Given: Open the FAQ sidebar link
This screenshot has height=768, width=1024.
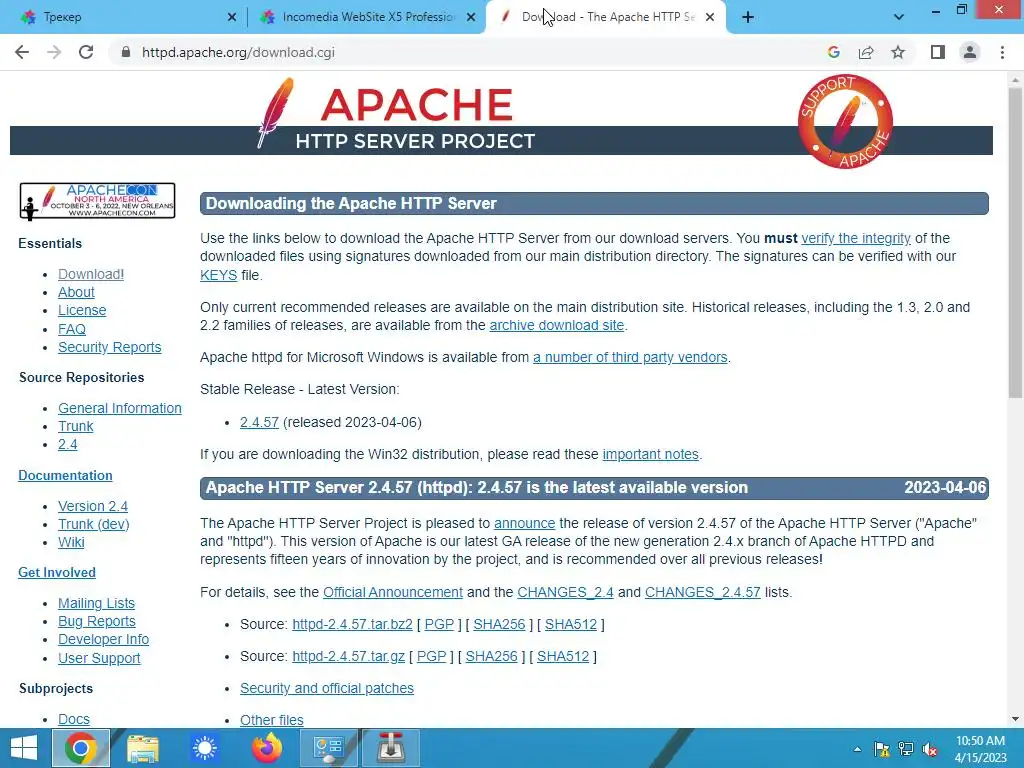Looking at the screenshot, I should click(x=72, y=329).
